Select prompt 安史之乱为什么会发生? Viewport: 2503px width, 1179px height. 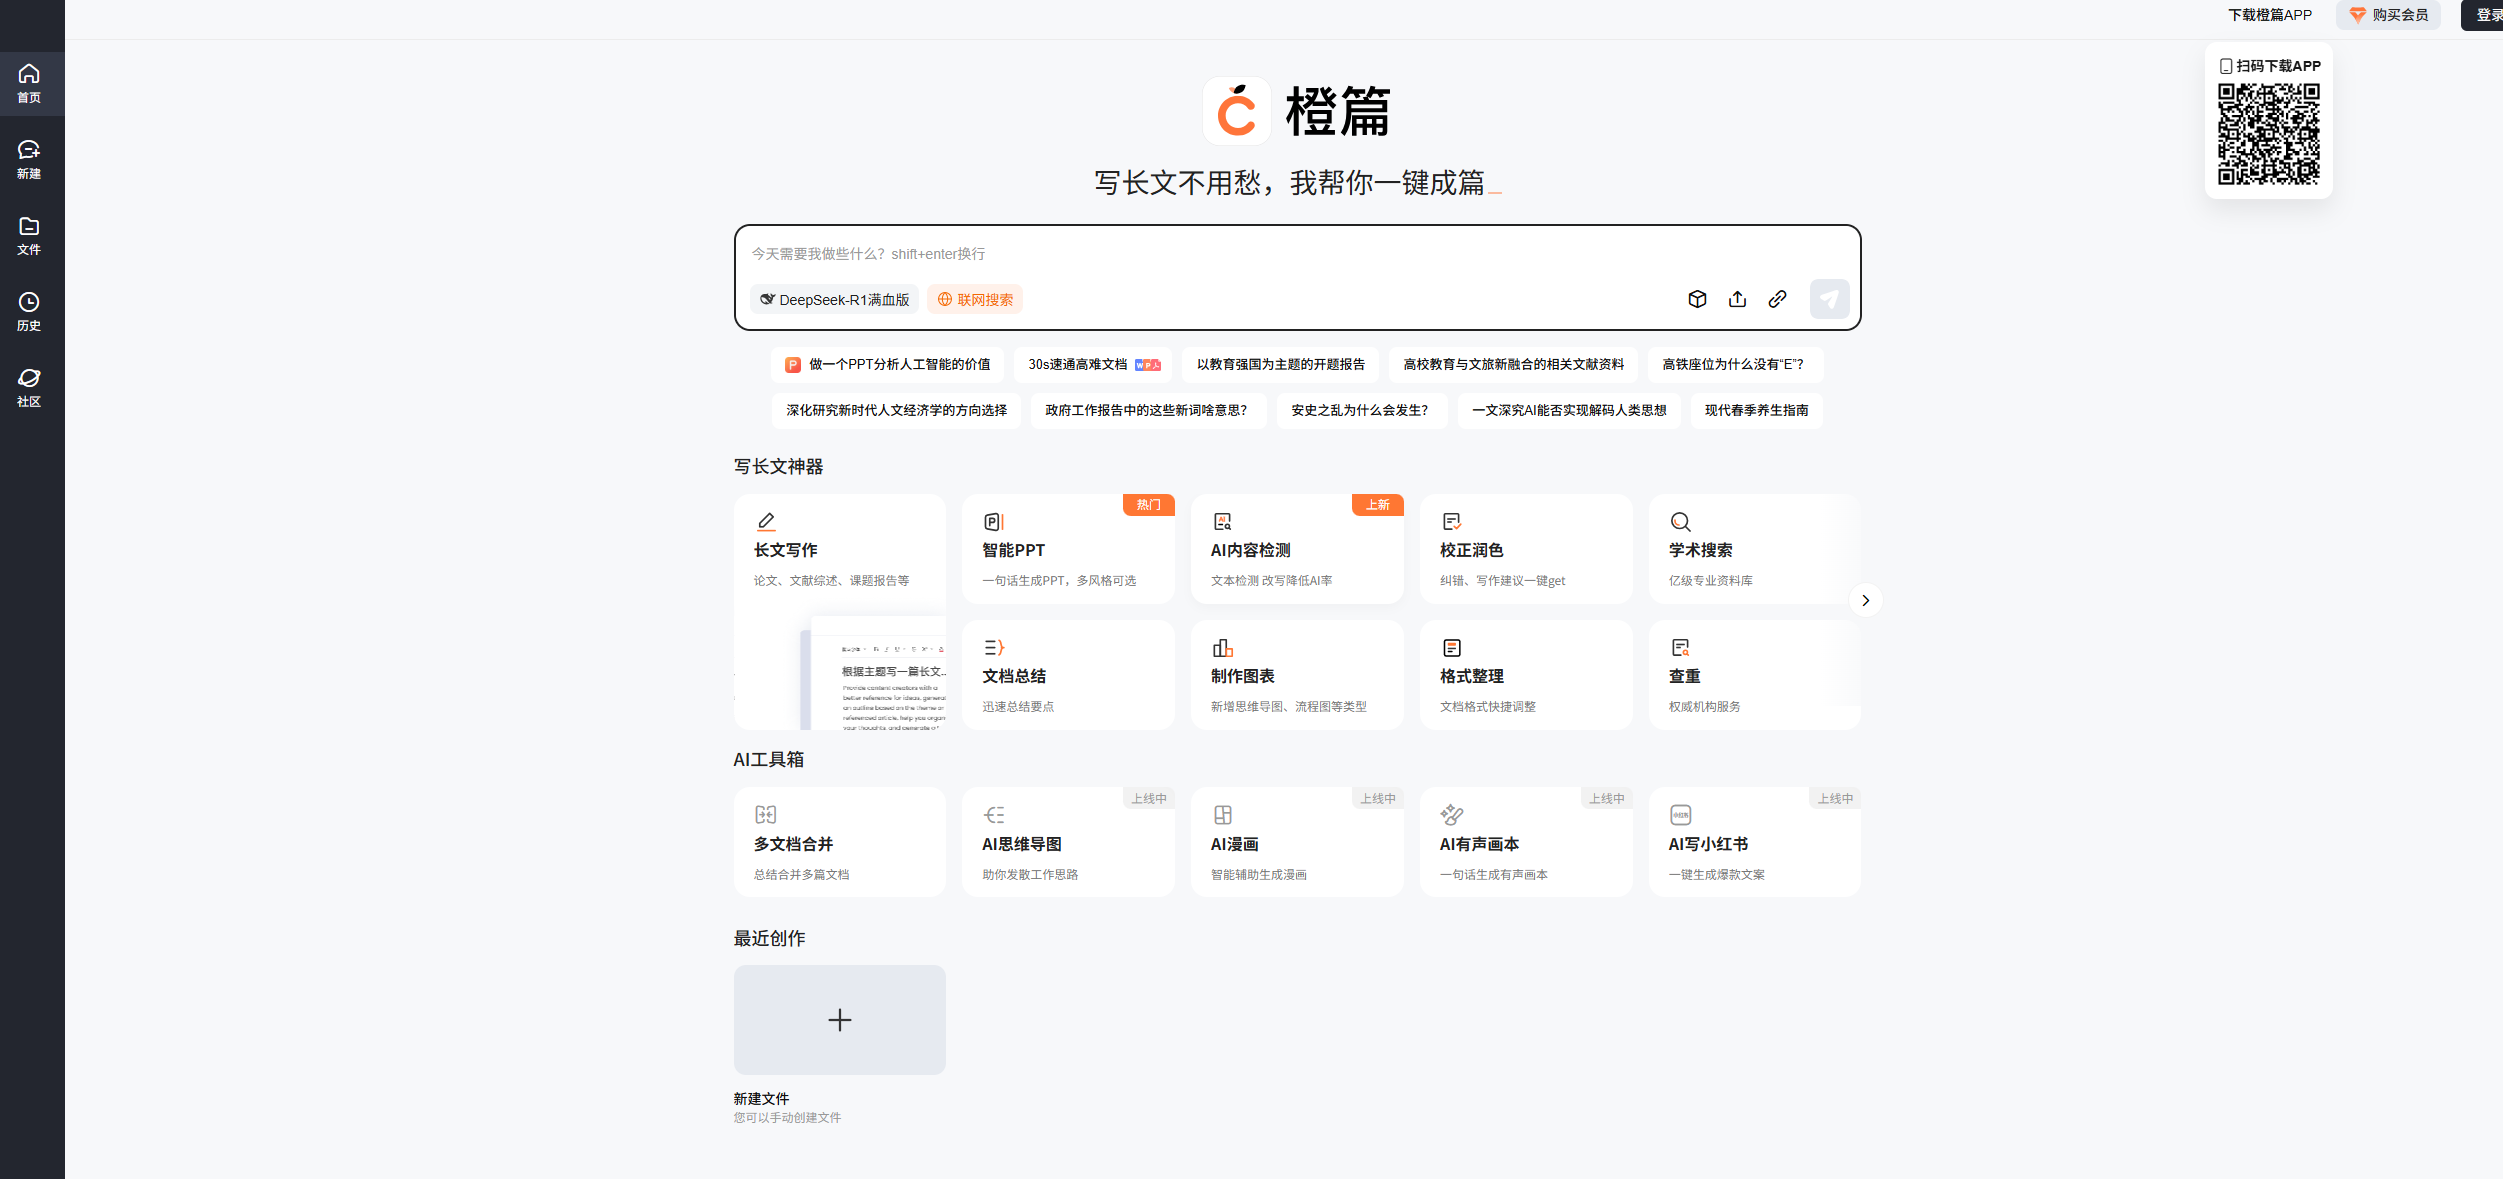(1361, 410)
